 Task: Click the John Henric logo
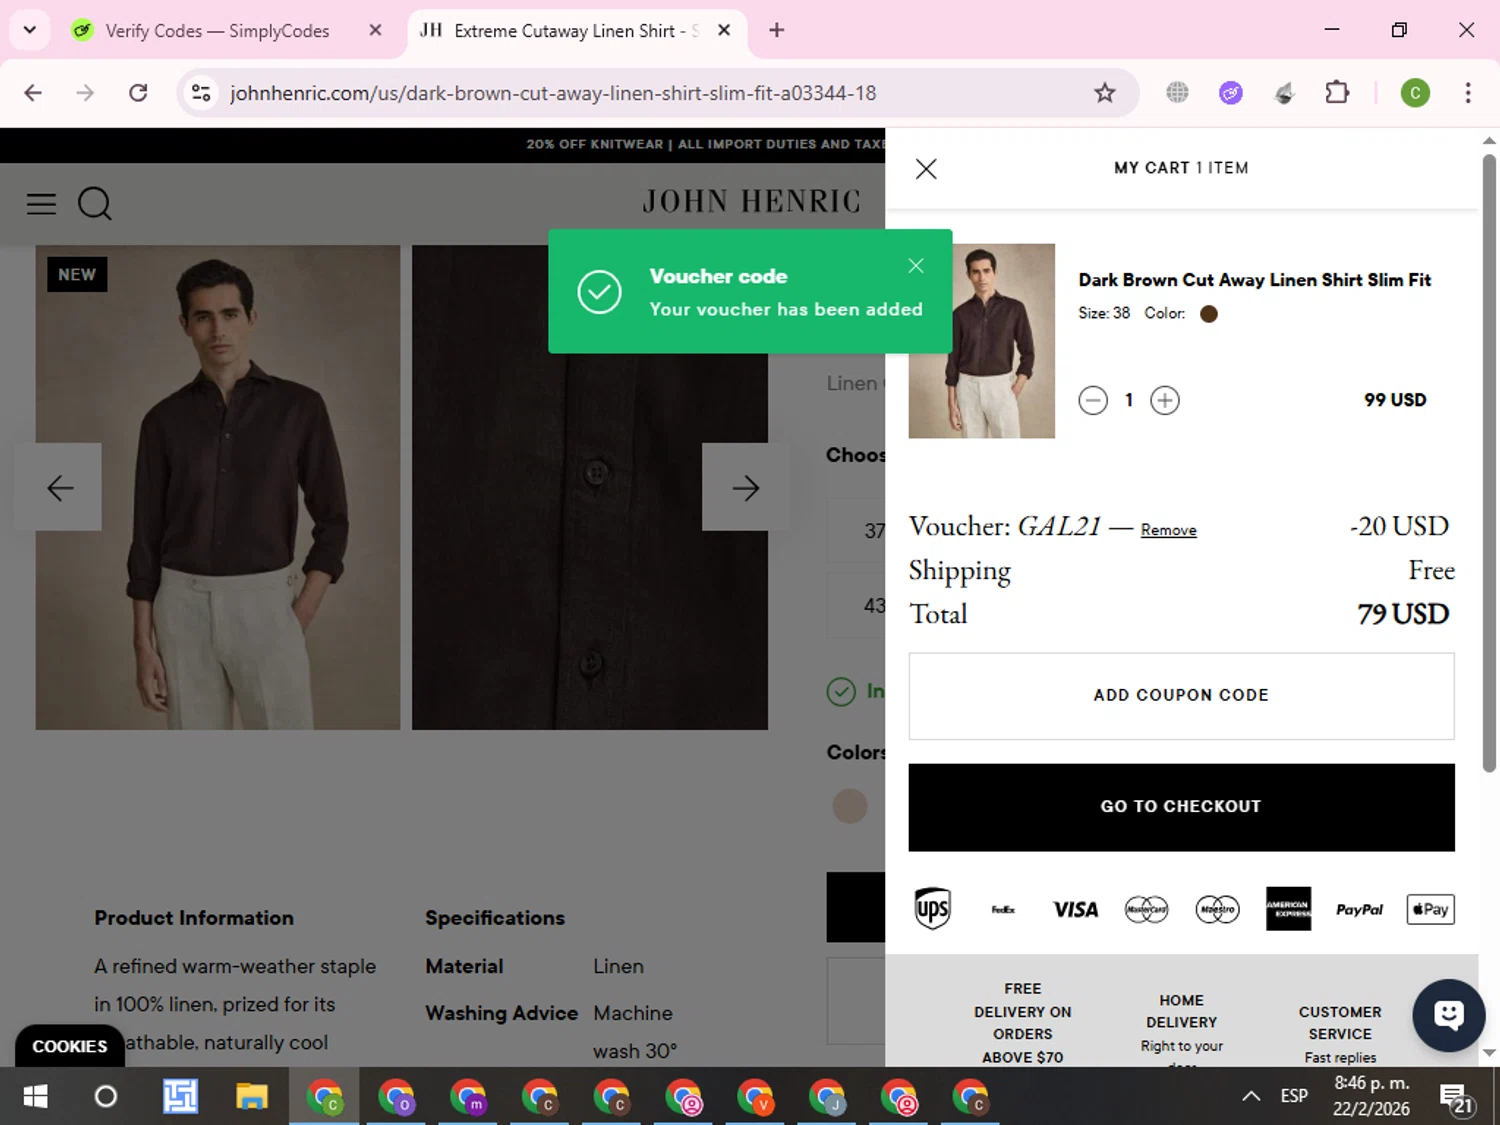(x=751, y=202)
